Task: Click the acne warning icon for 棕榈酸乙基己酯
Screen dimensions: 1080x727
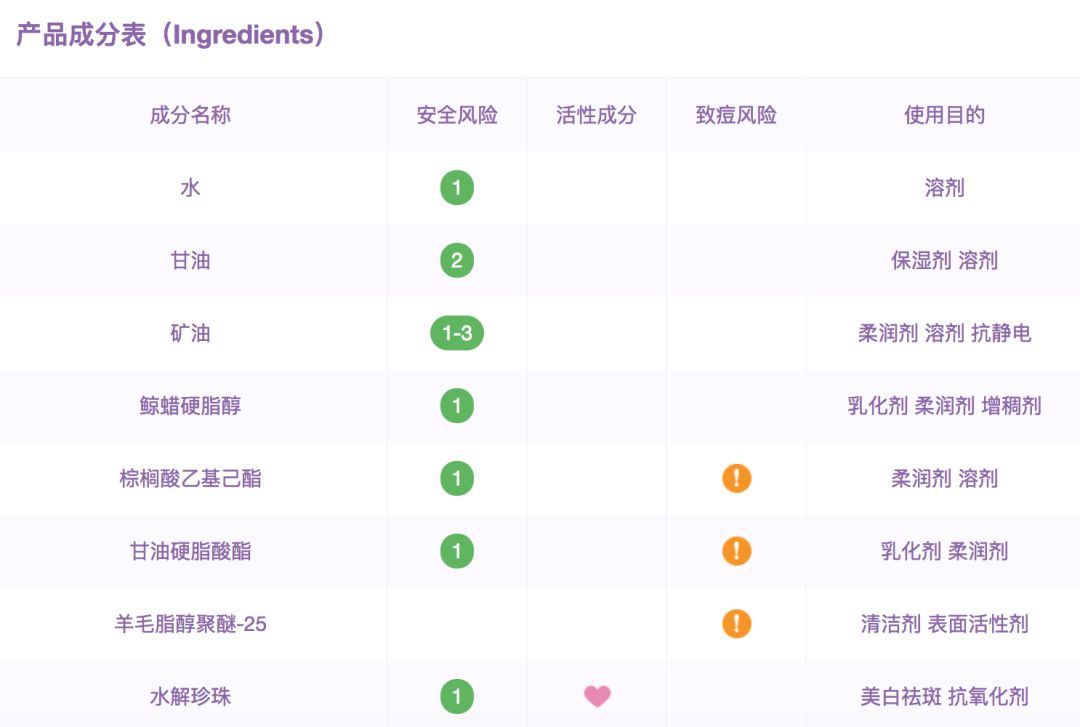Action: 736,478
